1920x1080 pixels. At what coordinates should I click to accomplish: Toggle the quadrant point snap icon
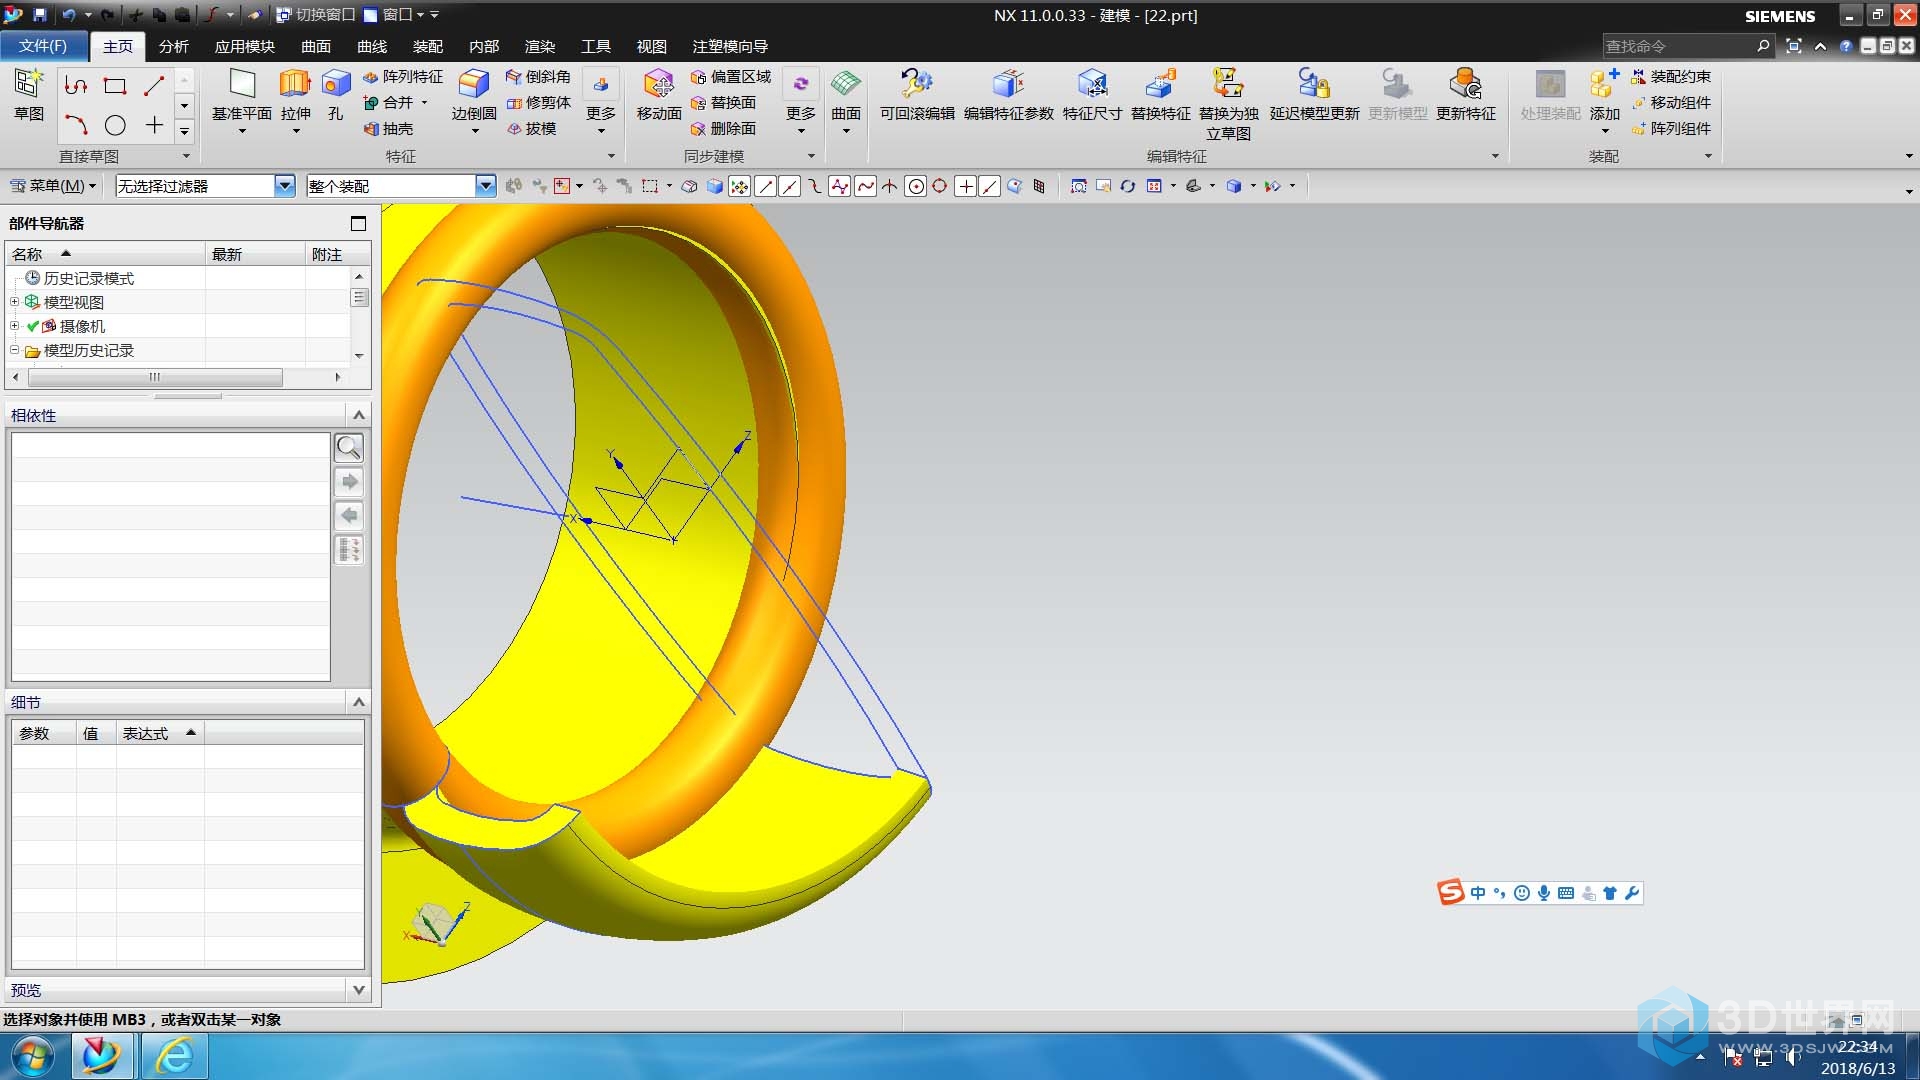940,186
